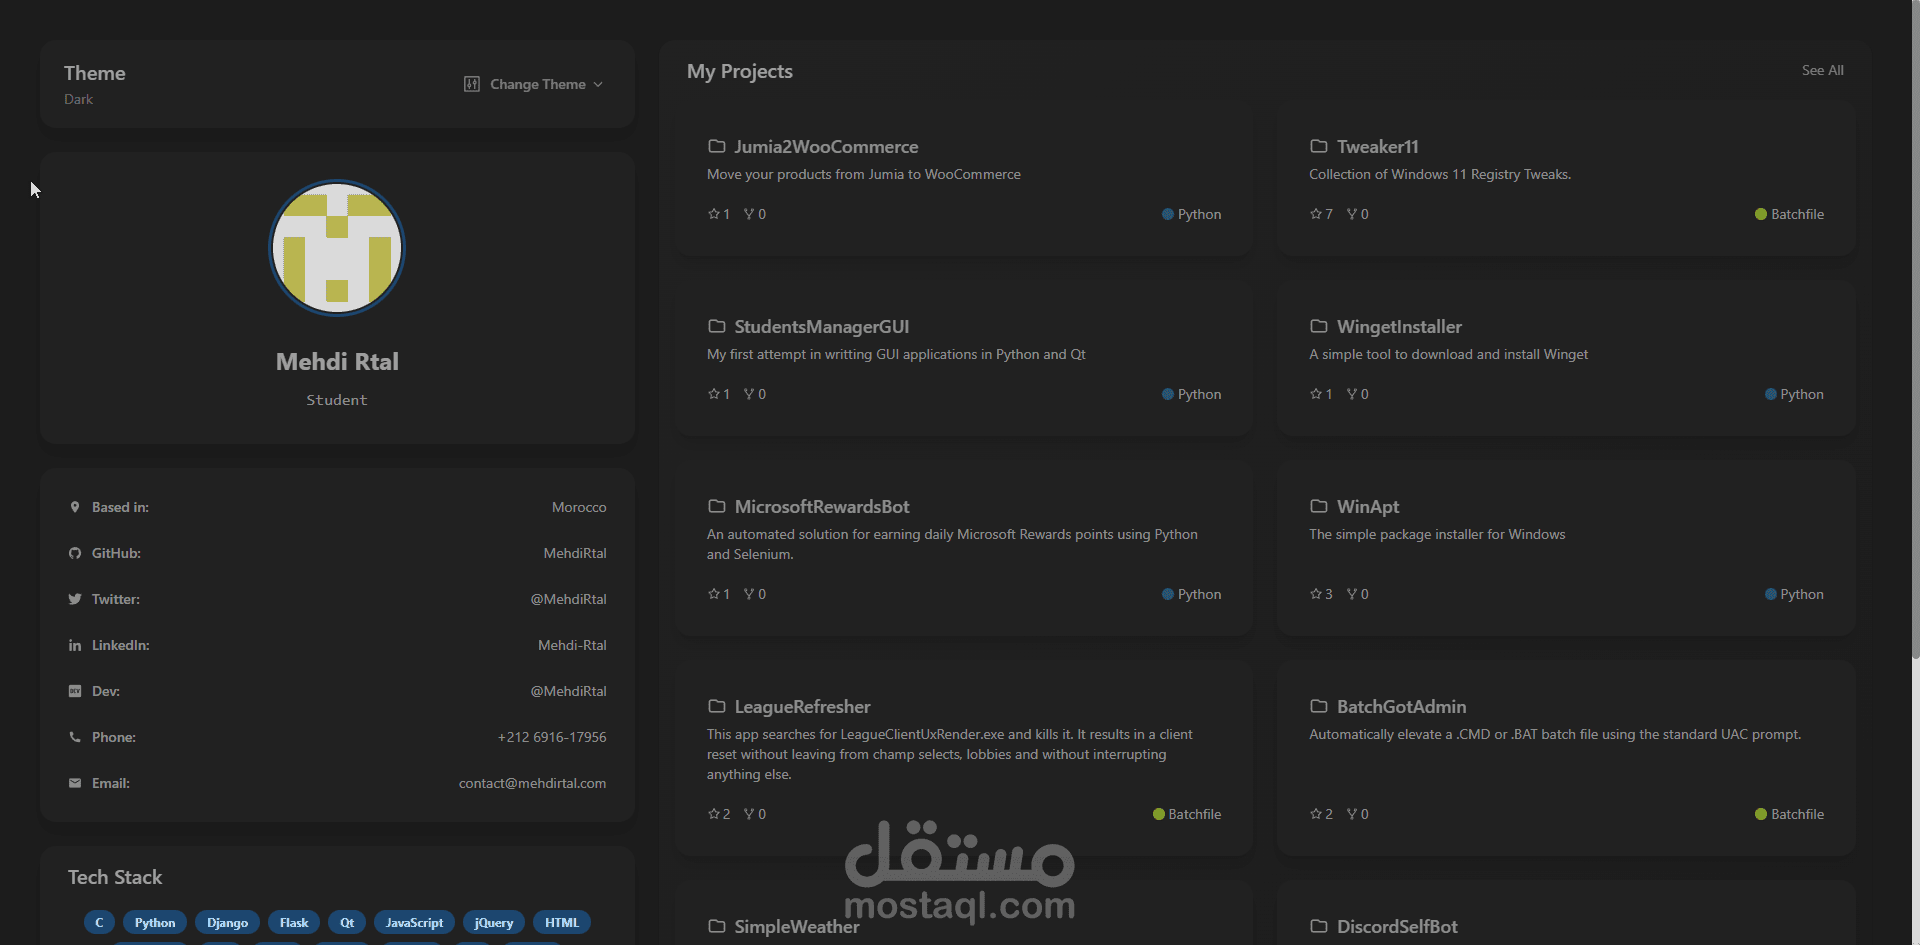Open the MicrosoftRewardsBot project title
The height and width of the screenshot is (945, 1920).
tap(822, 507)
